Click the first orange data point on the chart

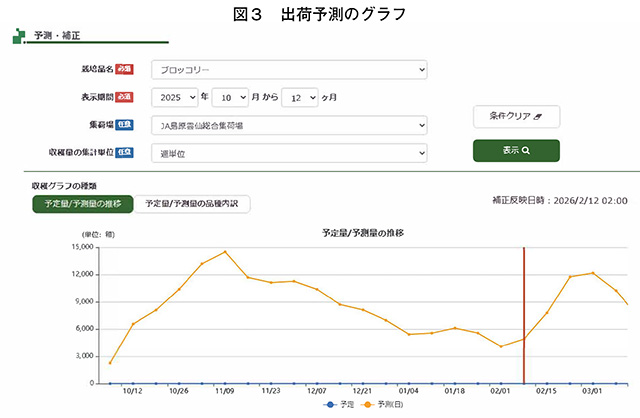point(110,362)
